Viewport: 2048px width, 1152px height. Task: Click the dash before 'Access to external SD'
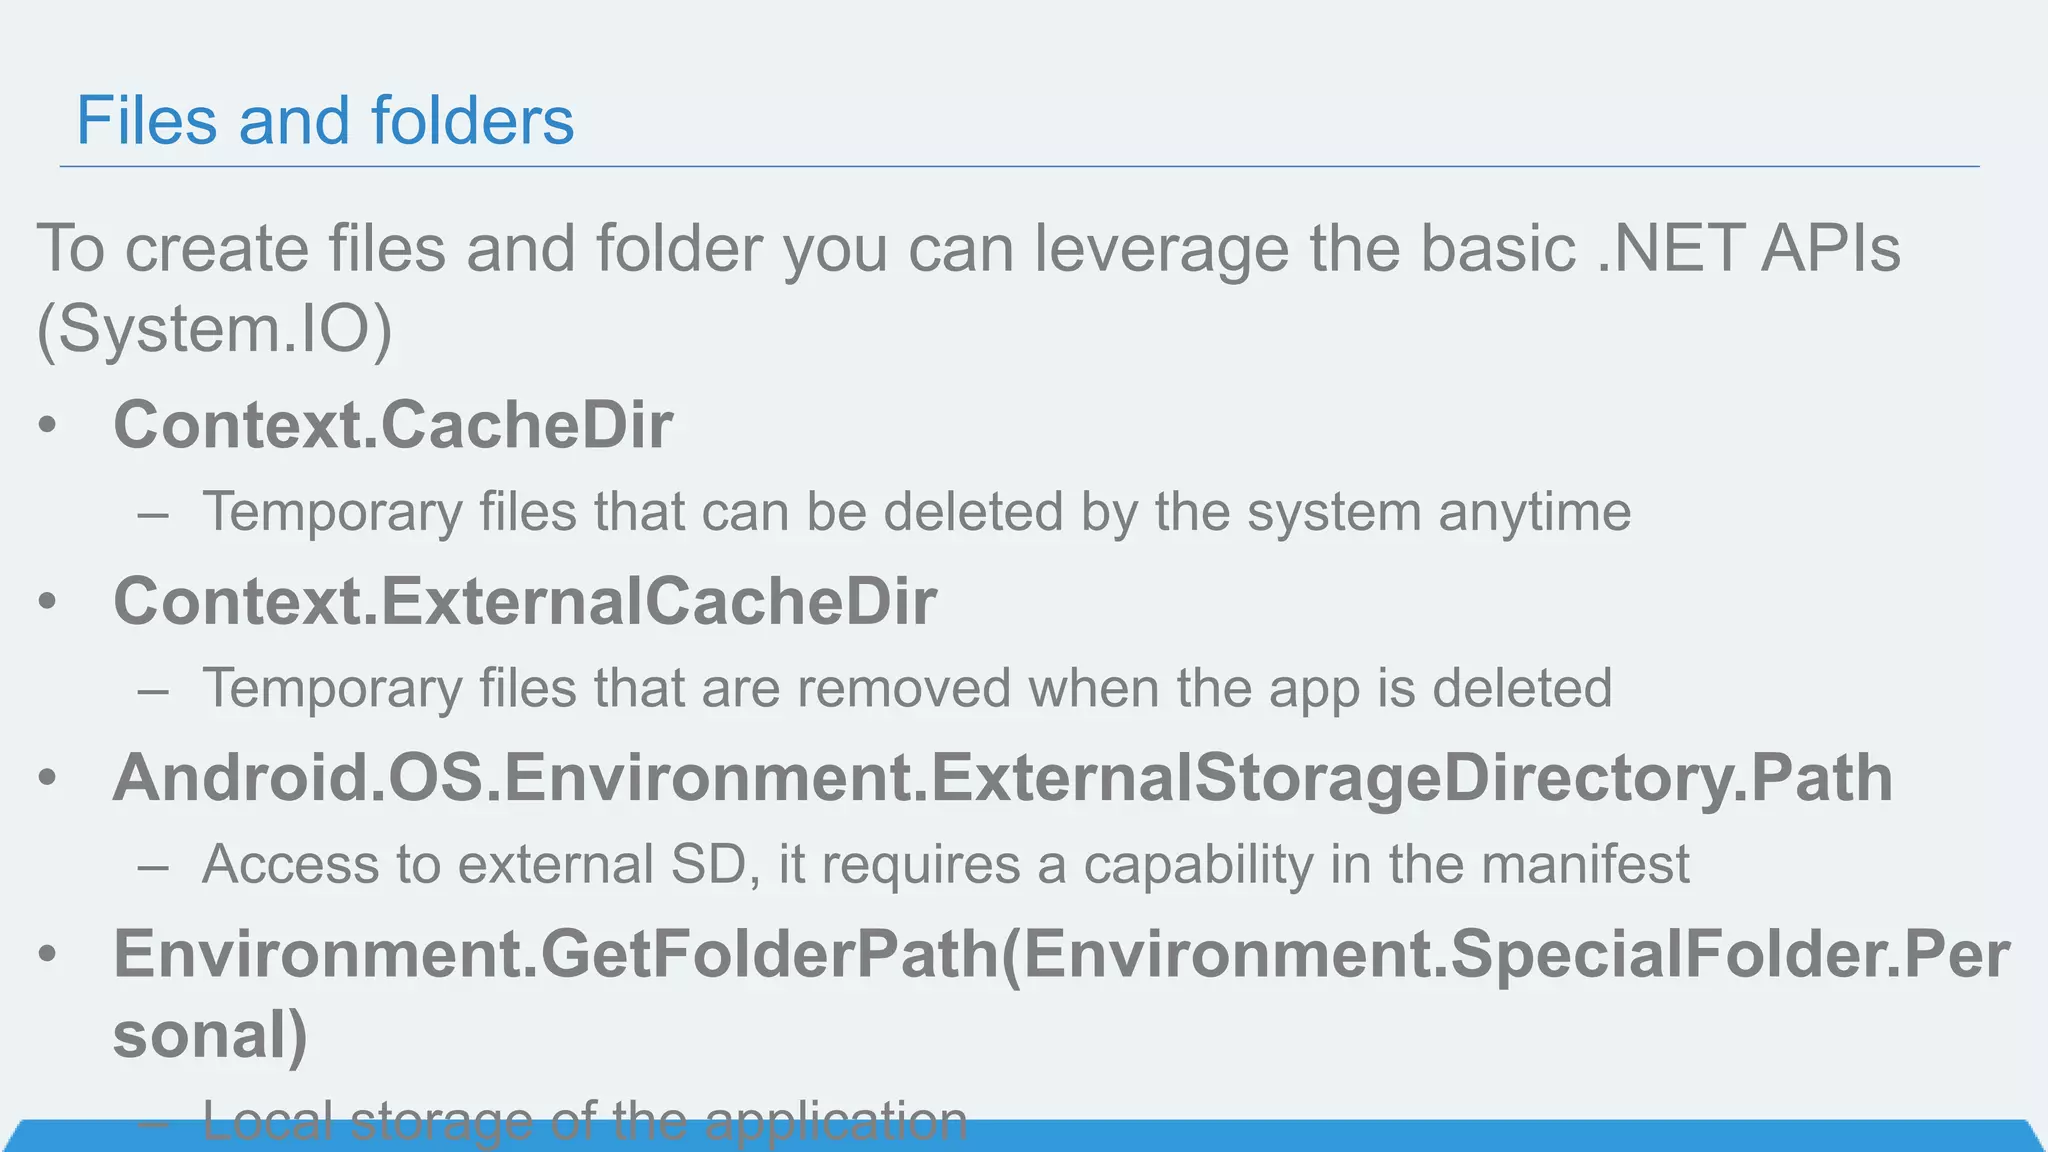pyautogui.click(x=153, y=866)
